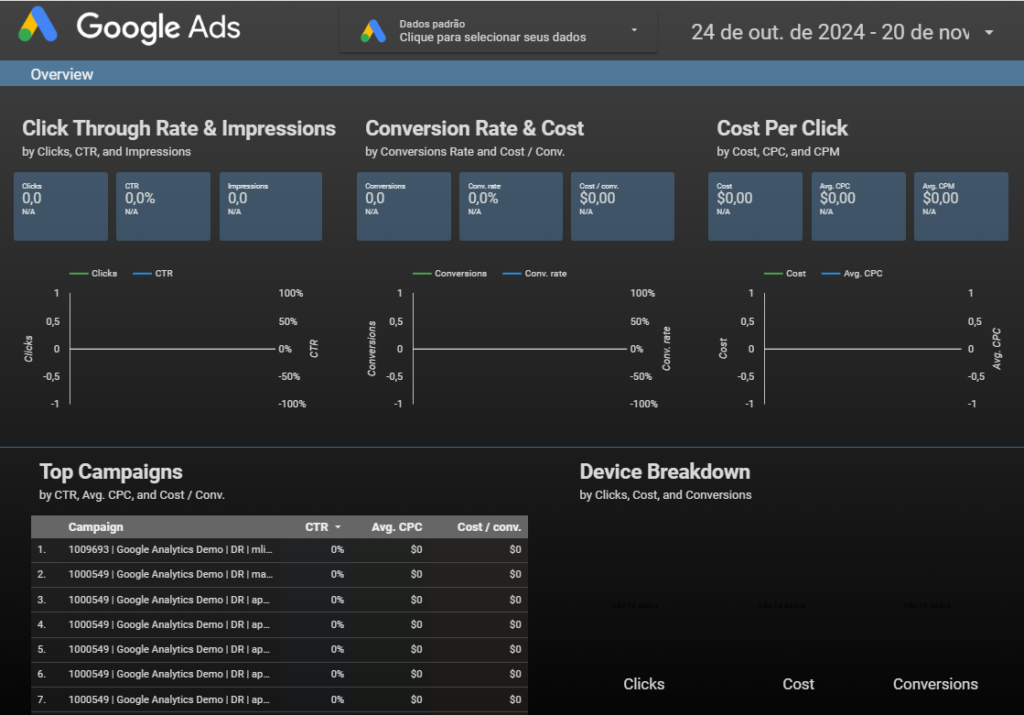Click the Conversions label under Device Breakdown
Screen dimensions: 1024x715
(x=935, y=684)
